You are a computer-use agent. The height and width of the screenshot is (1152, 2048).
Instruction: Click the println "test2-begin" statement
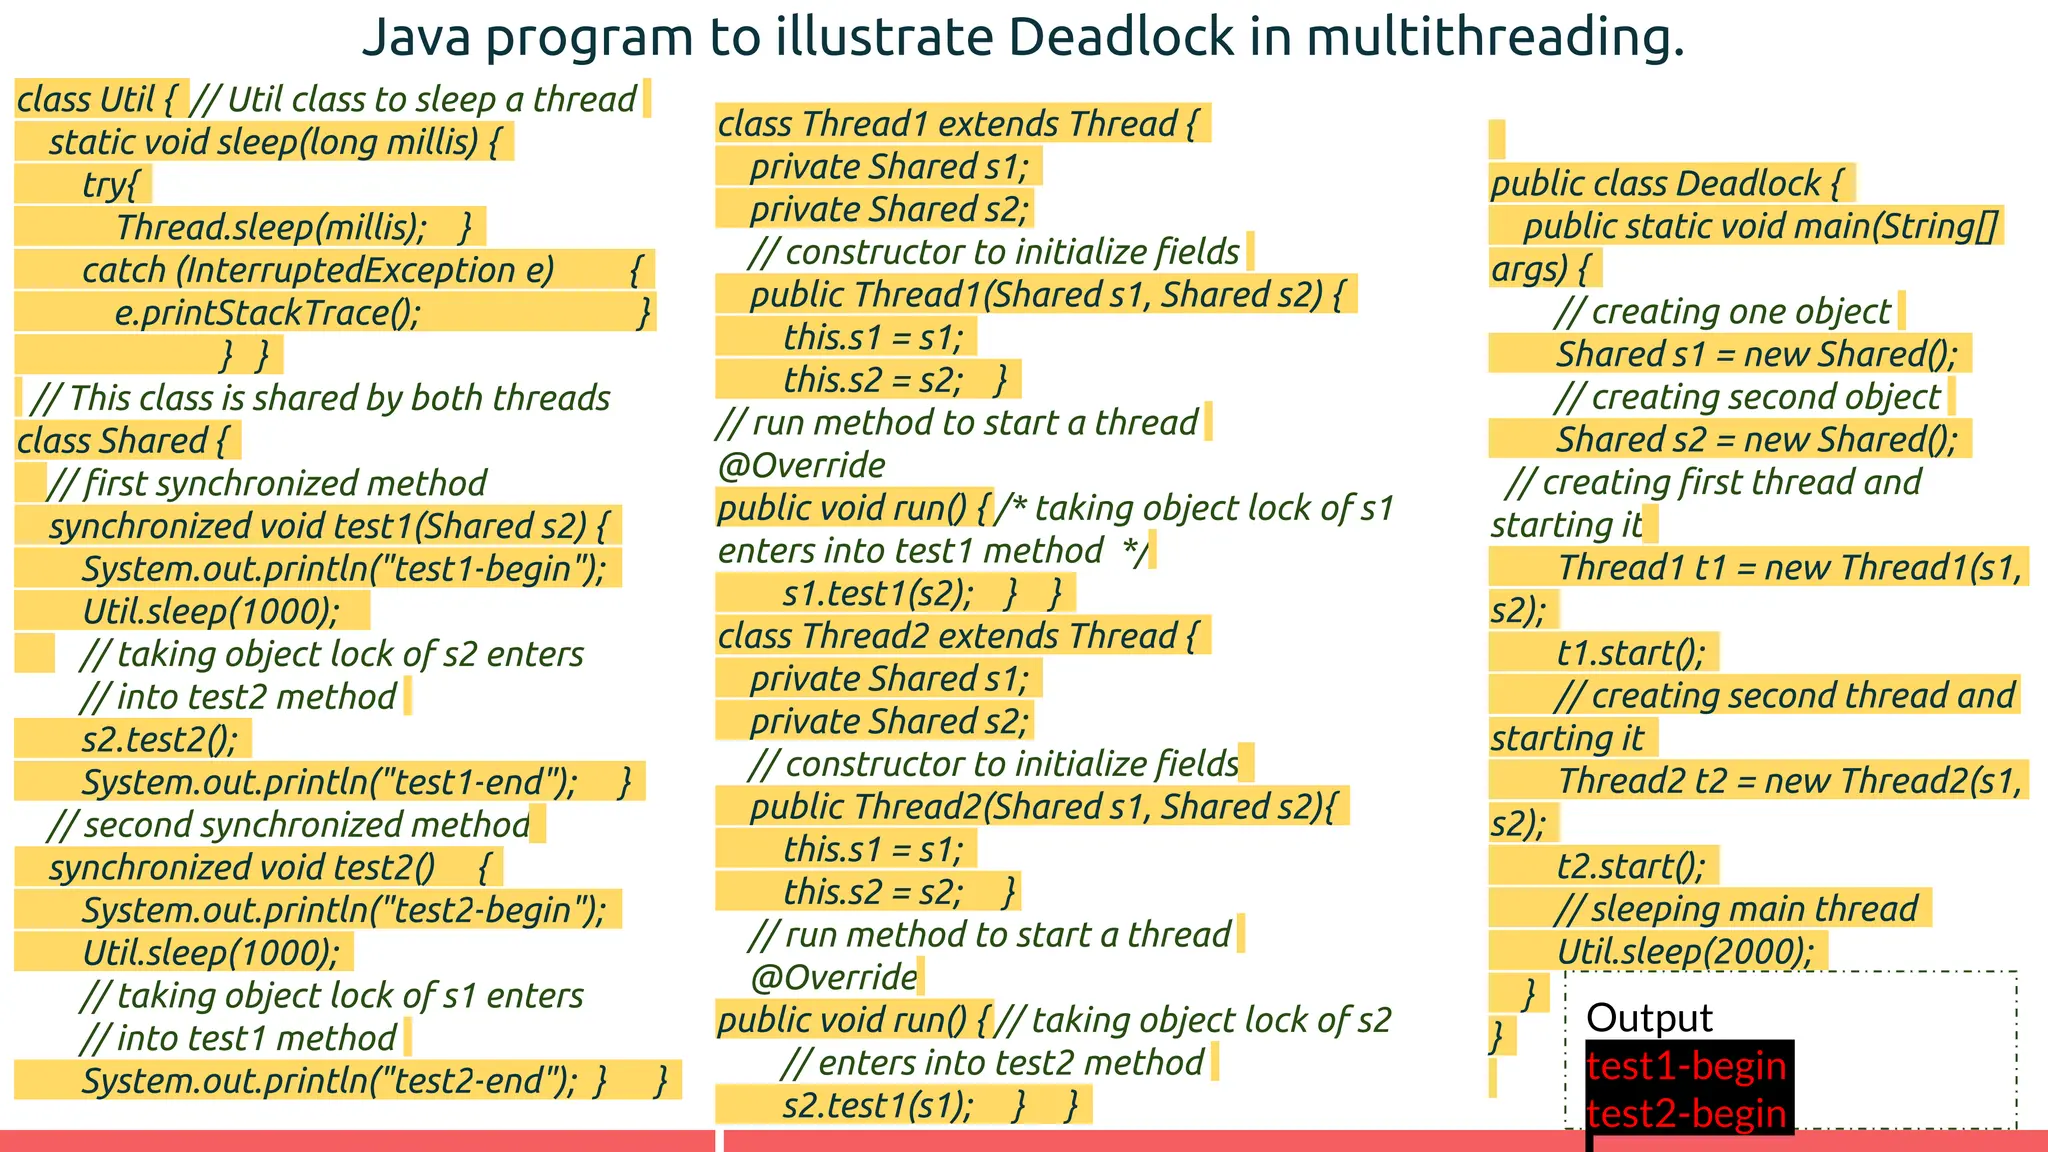[x=344, y=910]
